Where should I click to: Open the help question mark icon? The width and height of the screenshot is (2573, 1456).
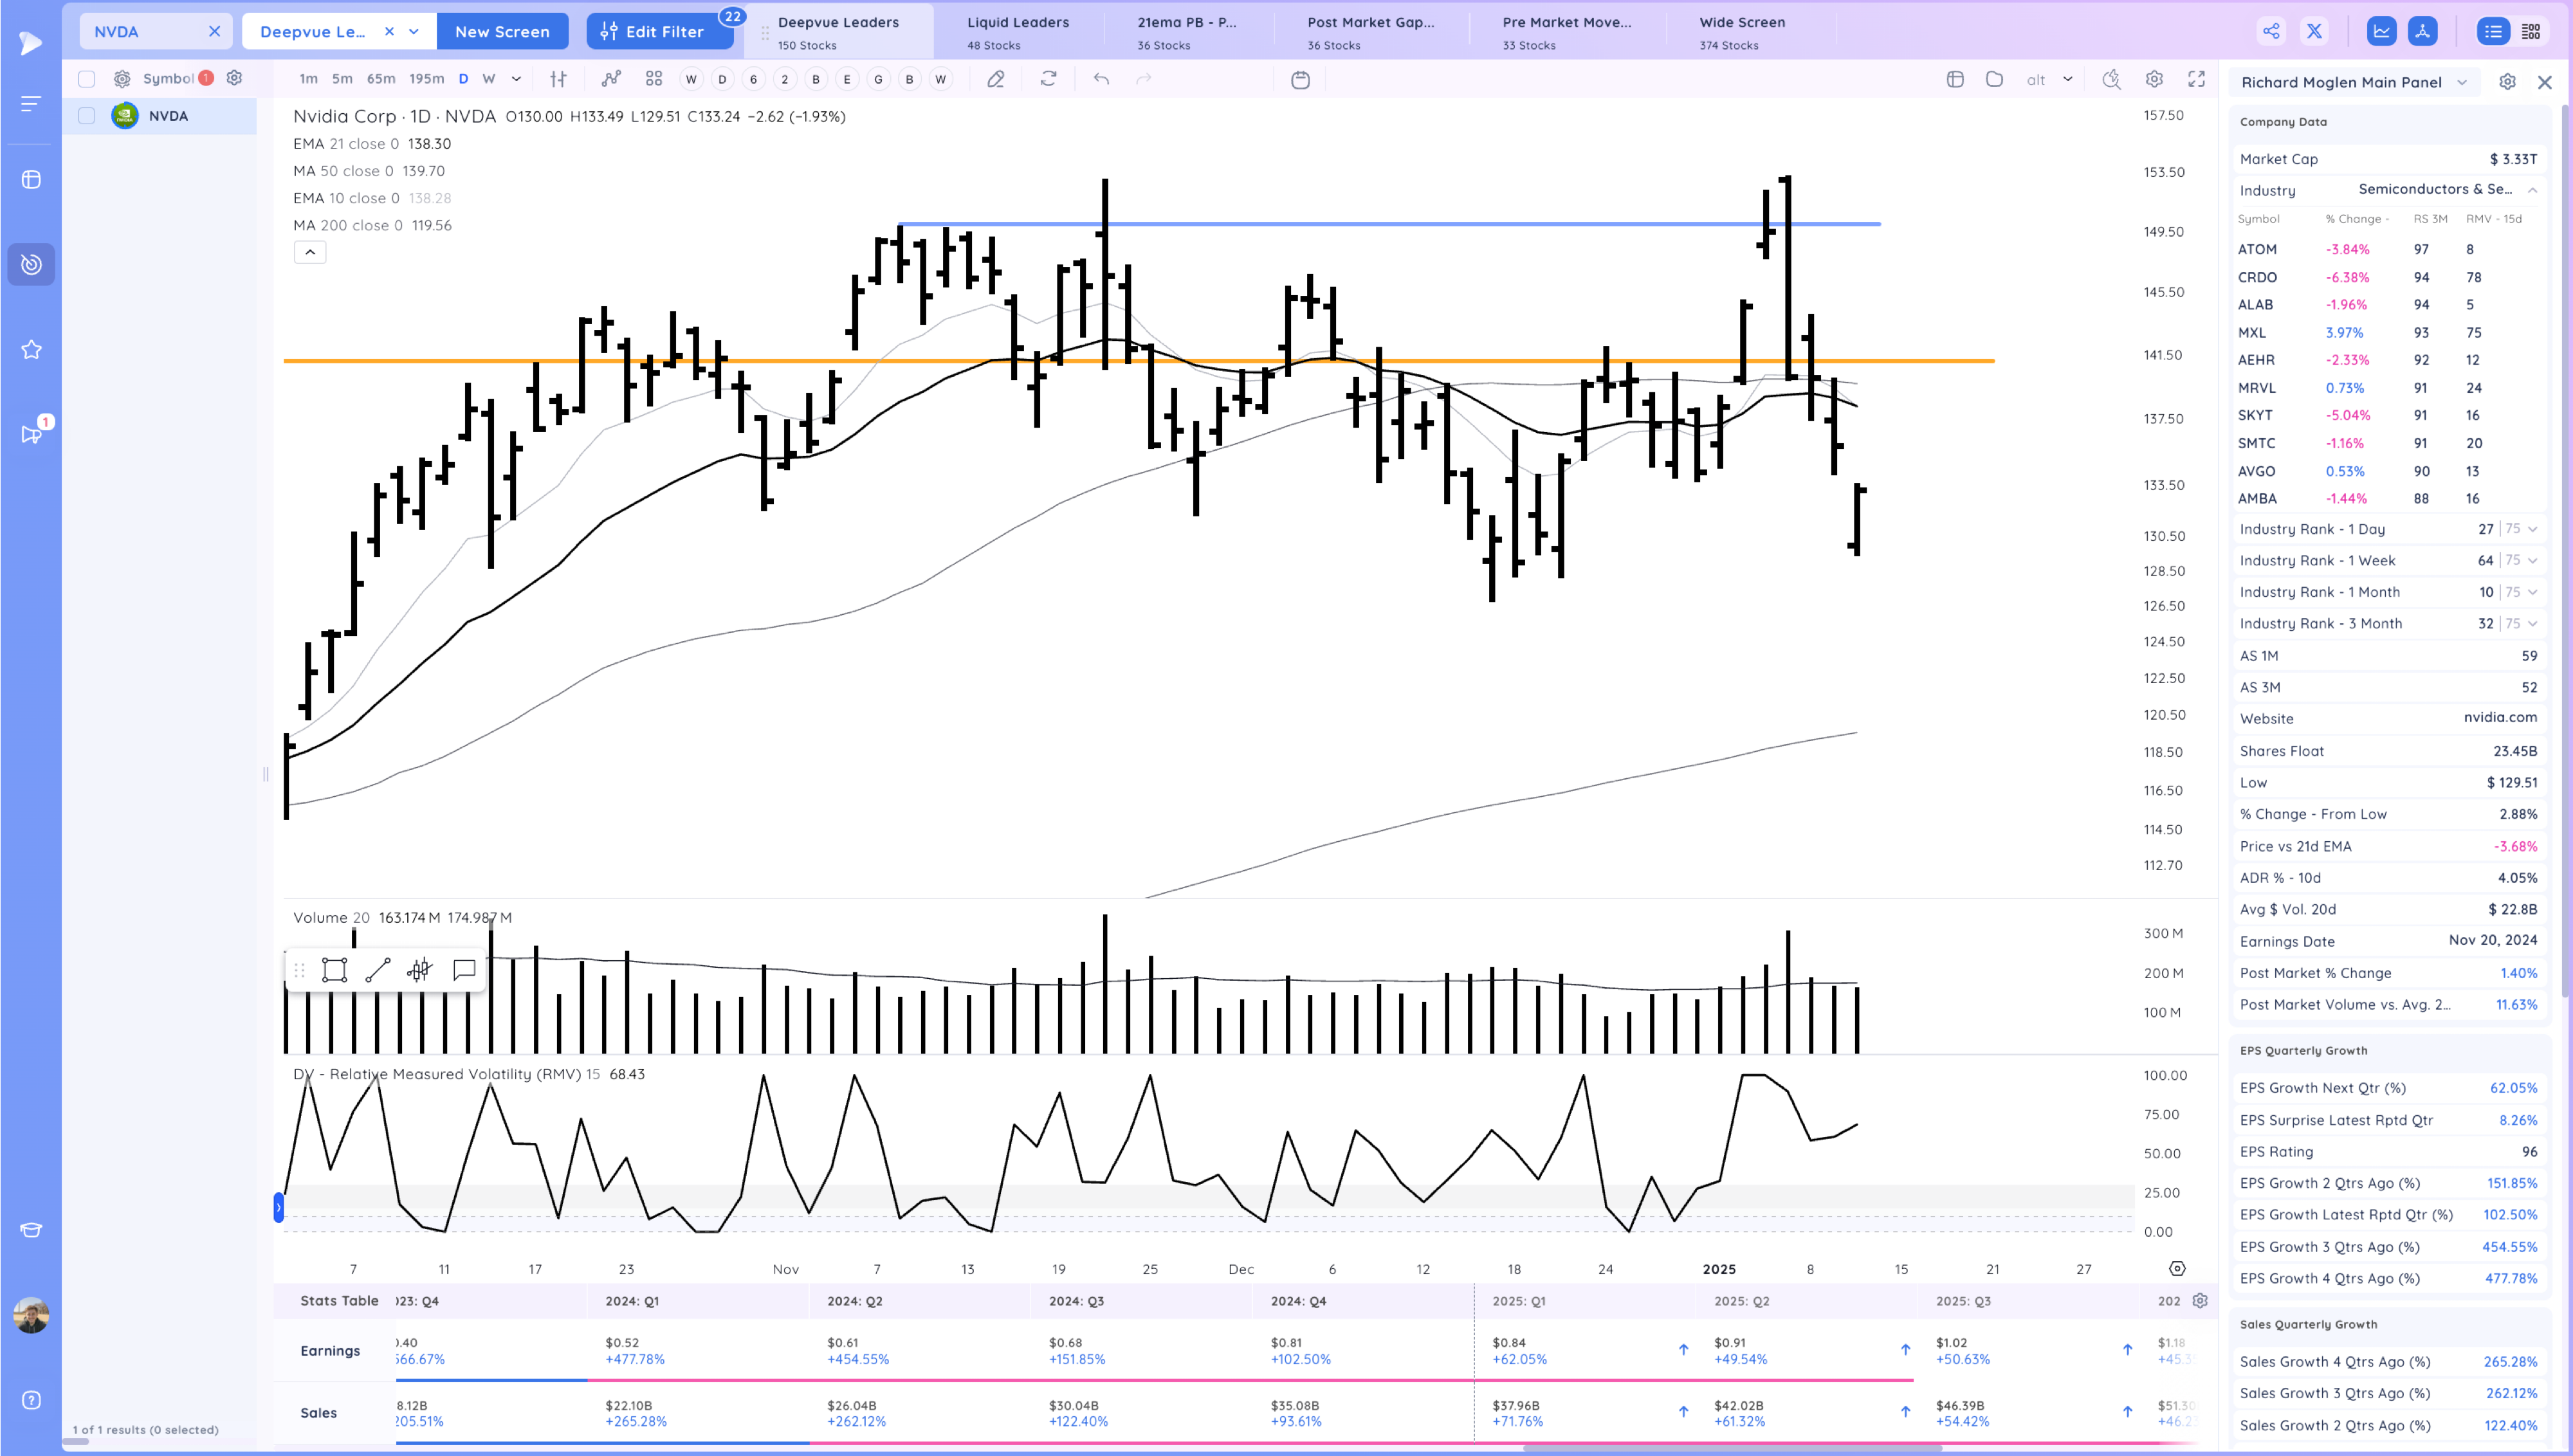point(31,1400)
